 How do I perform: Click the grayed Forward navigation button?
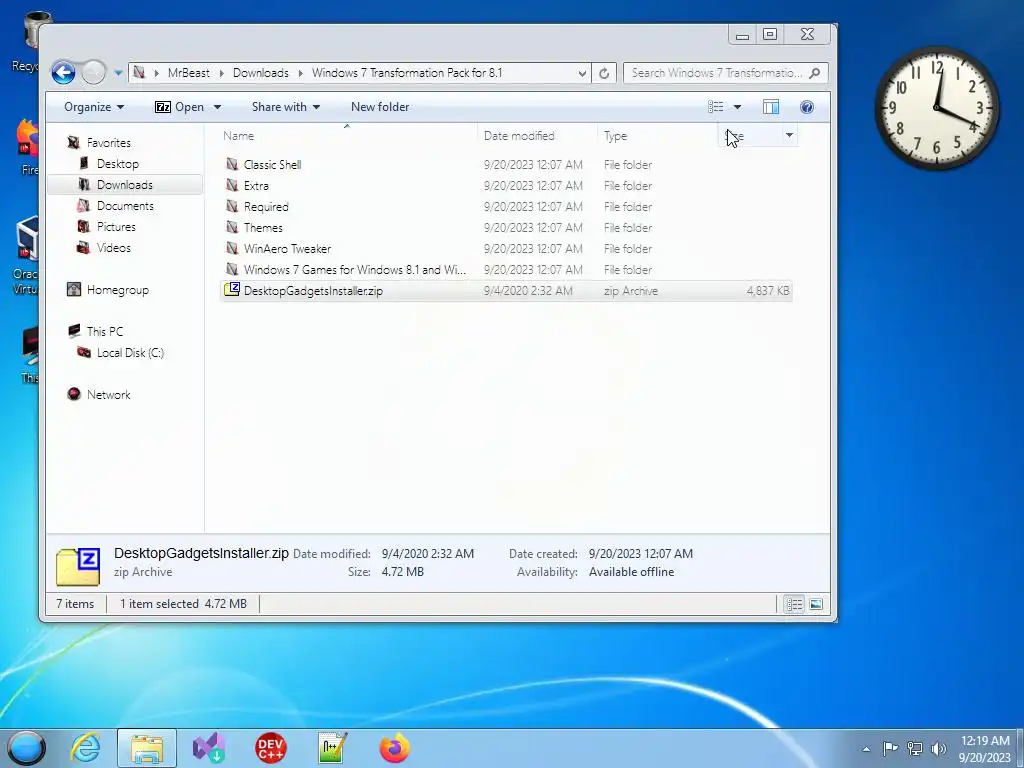coord(93,72)
